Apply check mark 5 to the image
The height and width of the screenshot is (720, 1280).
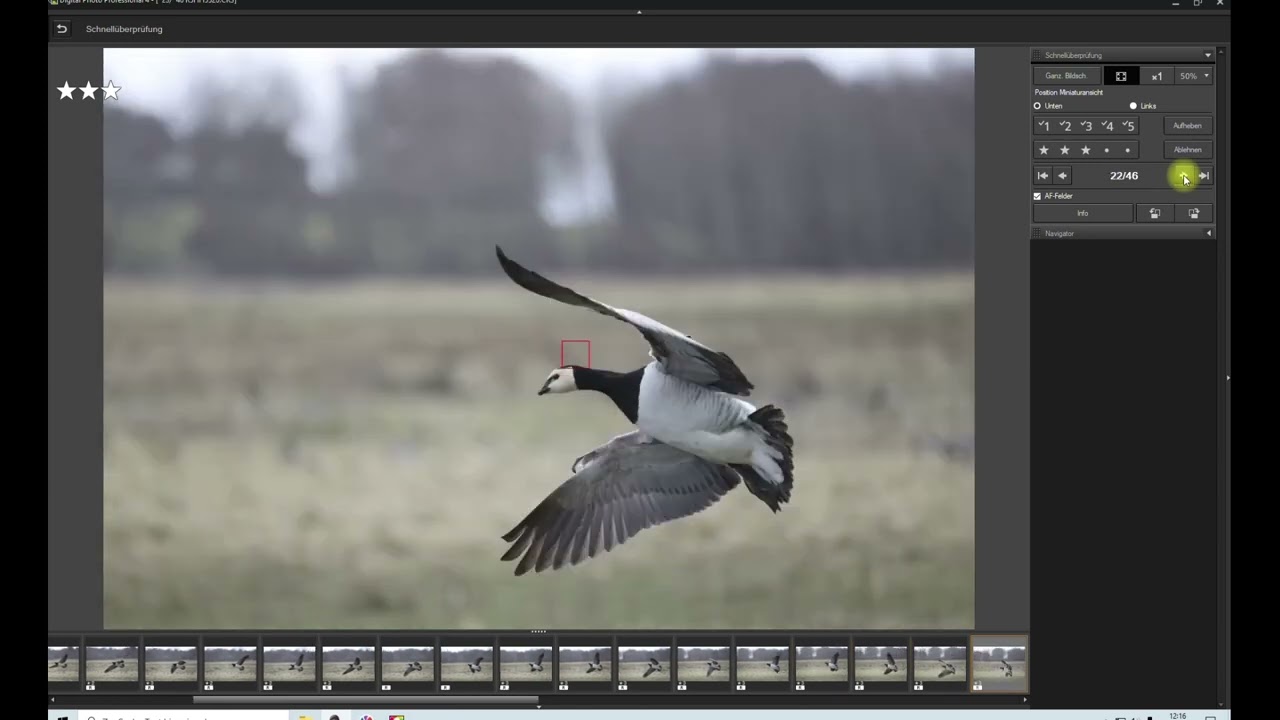pyautogui.click(x=1128, y=126)
